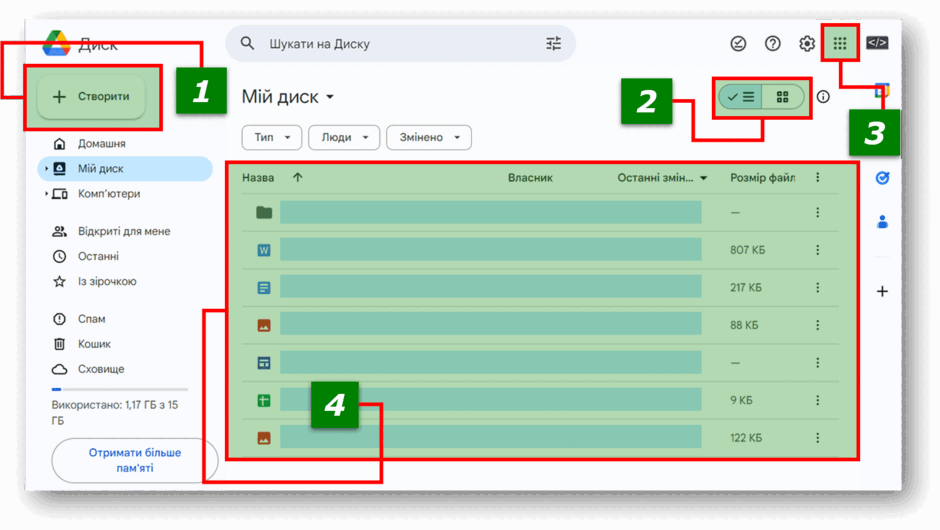
Task: Open the Тип filter dropdown
Action: point(272,137)
